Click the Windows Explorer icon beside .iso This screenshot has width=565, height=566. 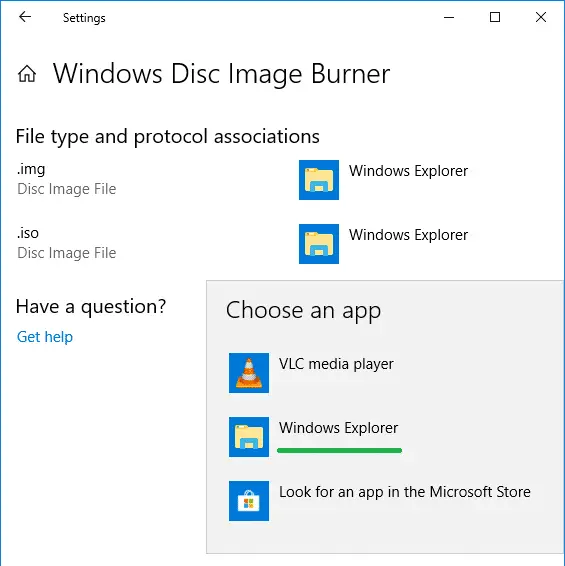[x=319, y=244]
